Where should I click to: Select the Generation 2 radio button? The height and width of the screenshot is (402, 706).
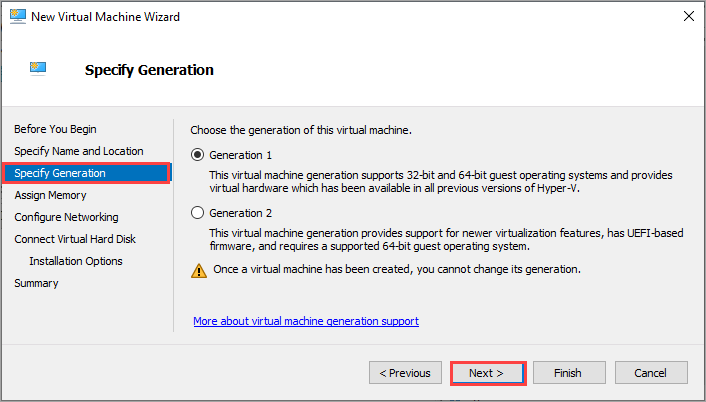point(197,212)
